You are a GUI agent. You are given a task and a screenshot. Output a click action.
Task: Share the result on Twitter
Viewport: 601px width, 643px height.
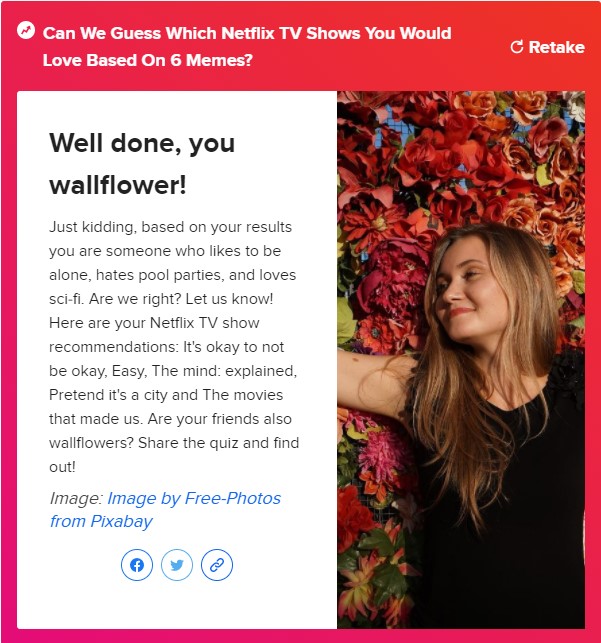(177, 565)
